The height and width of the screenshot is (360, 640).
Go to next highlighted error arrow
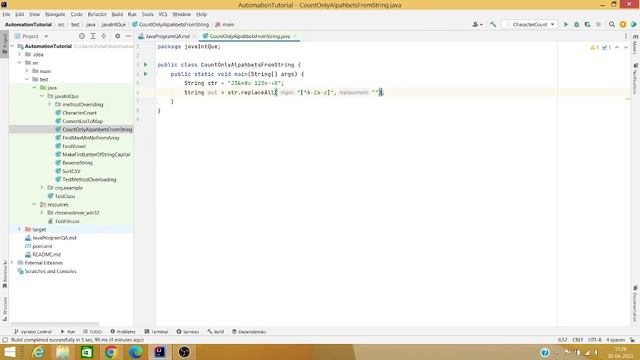coord(626,48)
